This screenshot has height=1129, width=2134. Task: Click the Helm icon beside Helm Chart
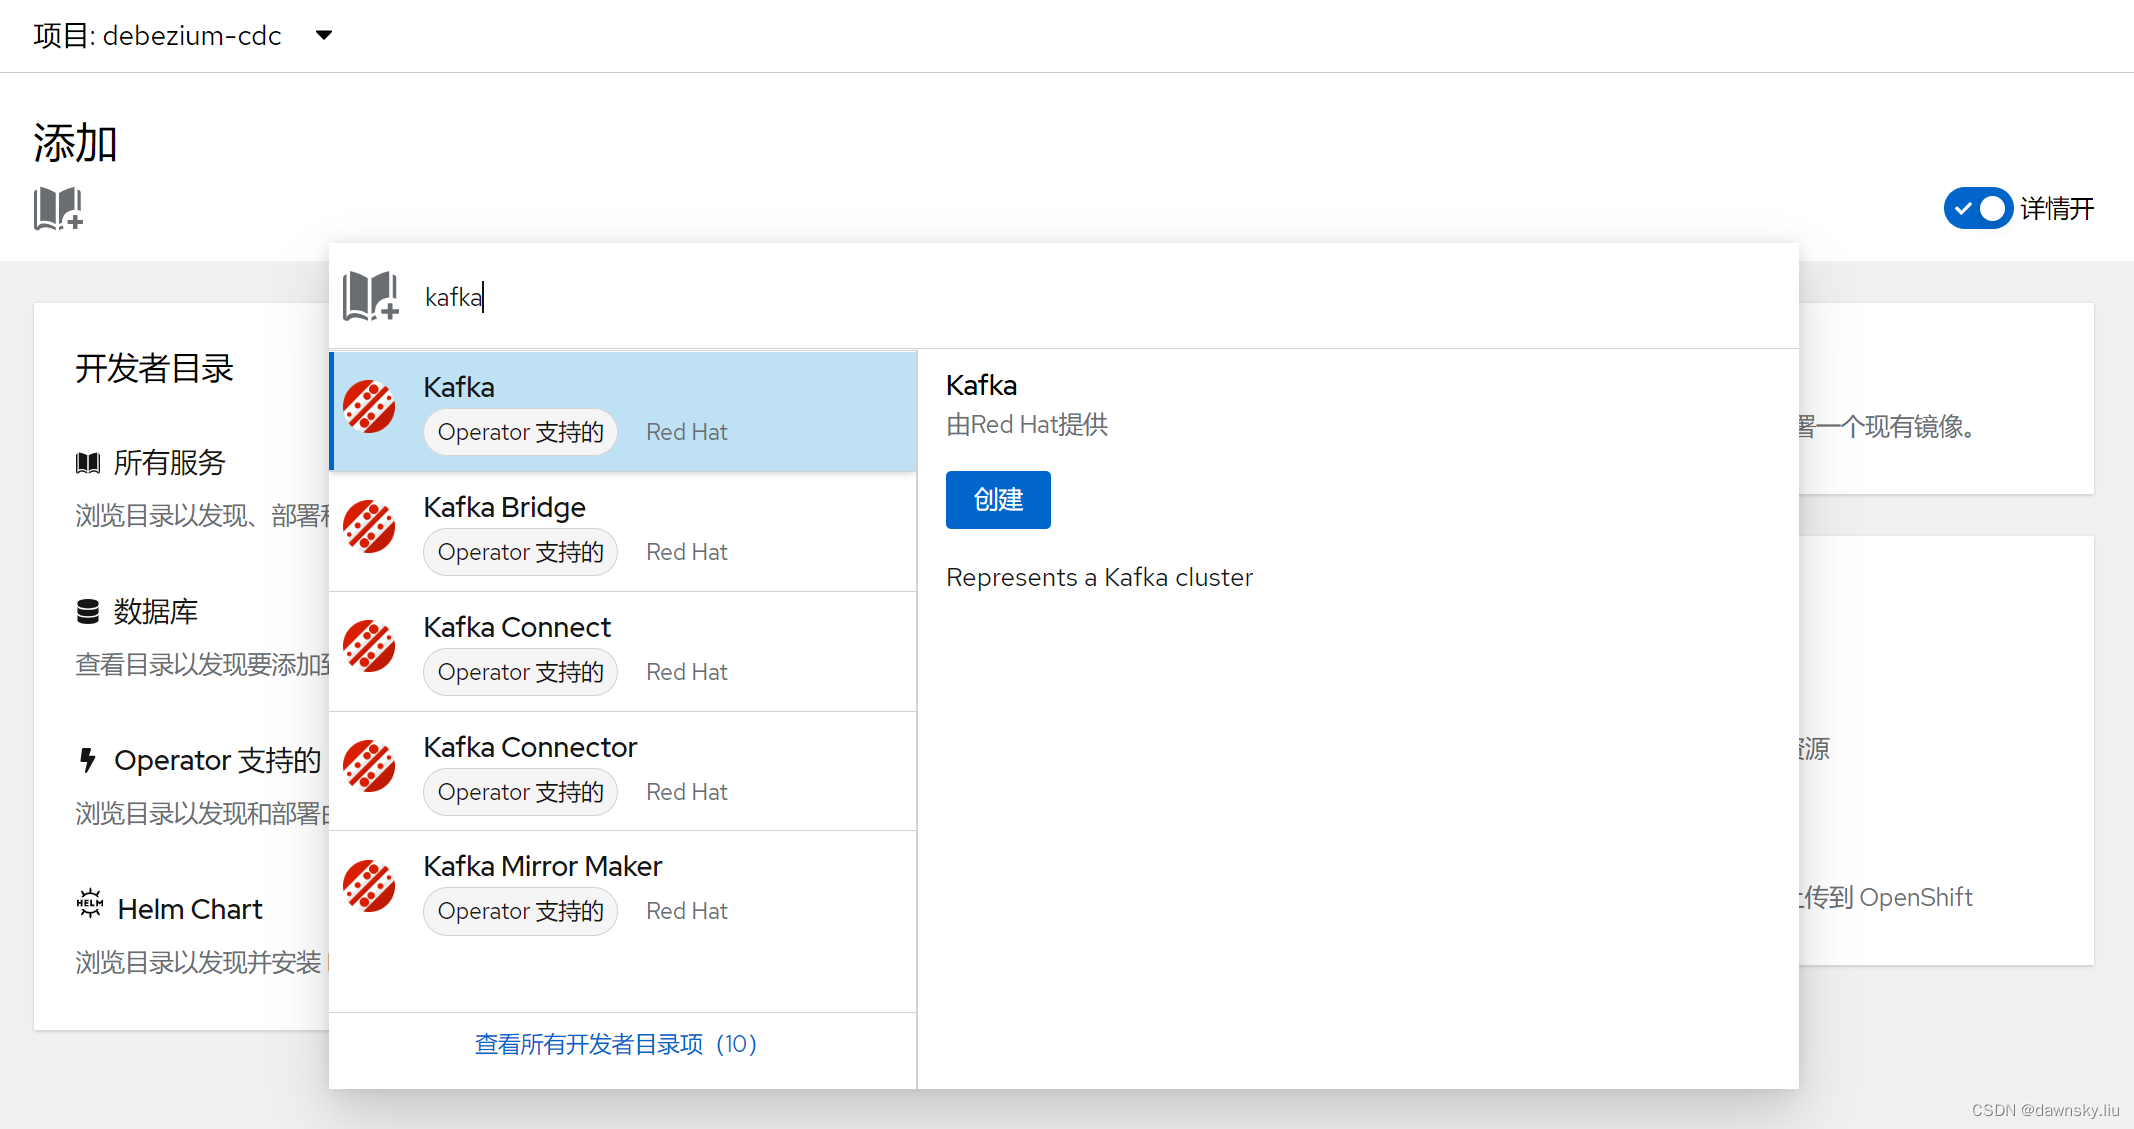pos(90,903)
